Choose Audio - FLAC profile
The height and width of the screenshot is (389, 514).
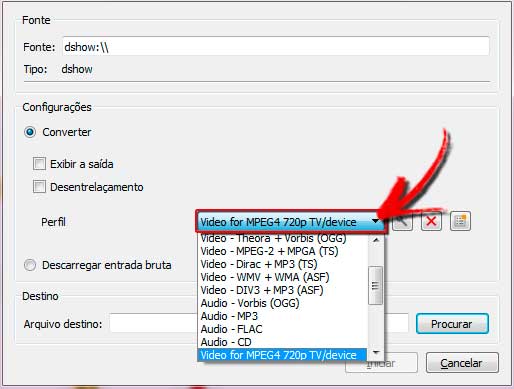(x=283, y=329)
